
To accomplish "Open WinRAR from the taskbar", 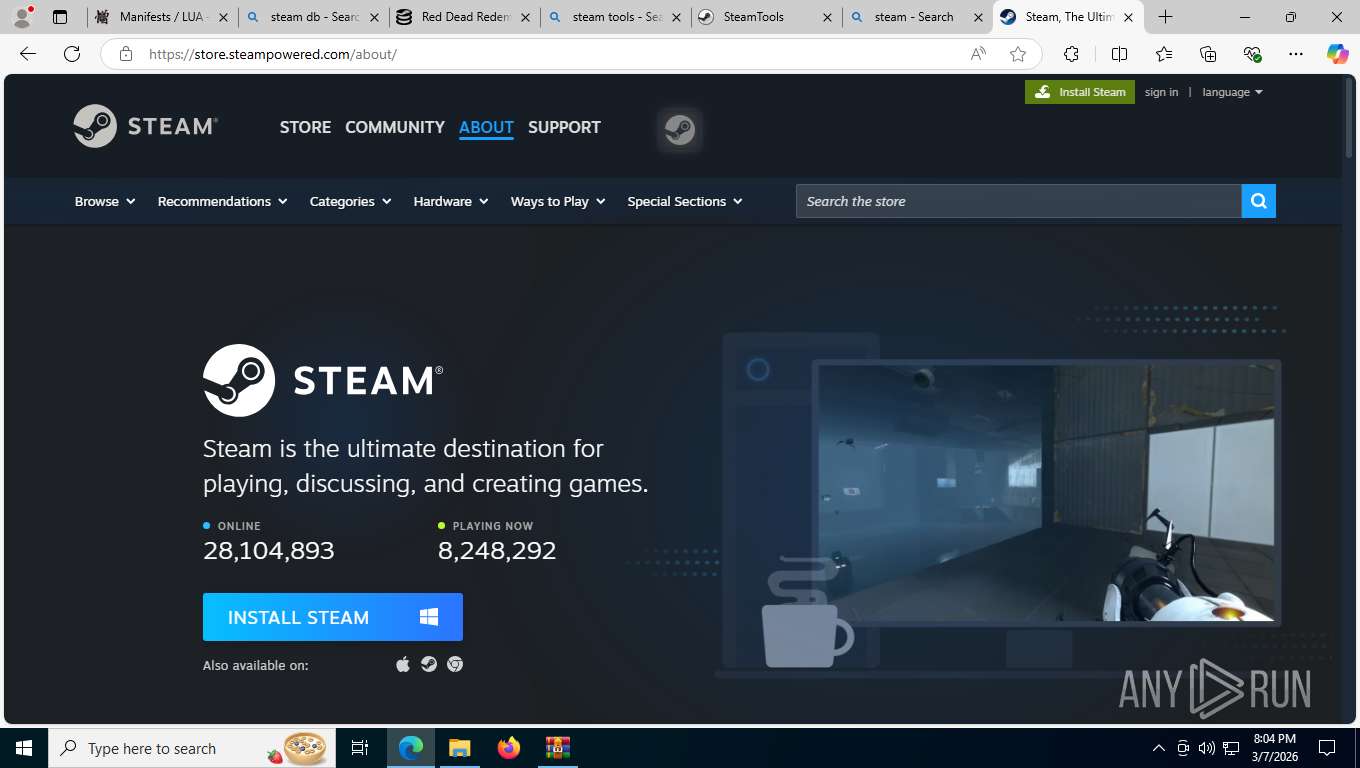I will tap(557, 748).
